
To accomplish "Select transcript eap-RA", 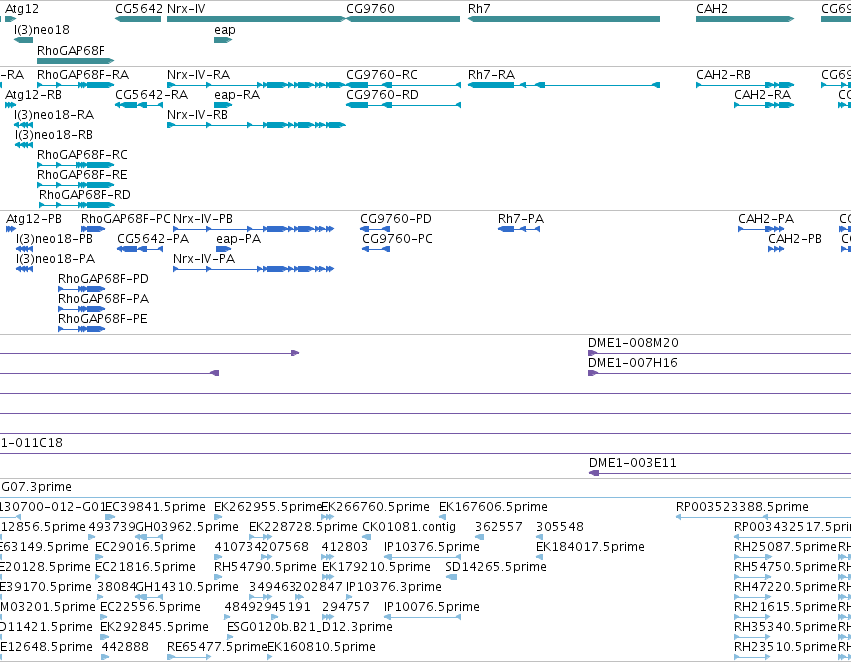I will pos(237,94).
